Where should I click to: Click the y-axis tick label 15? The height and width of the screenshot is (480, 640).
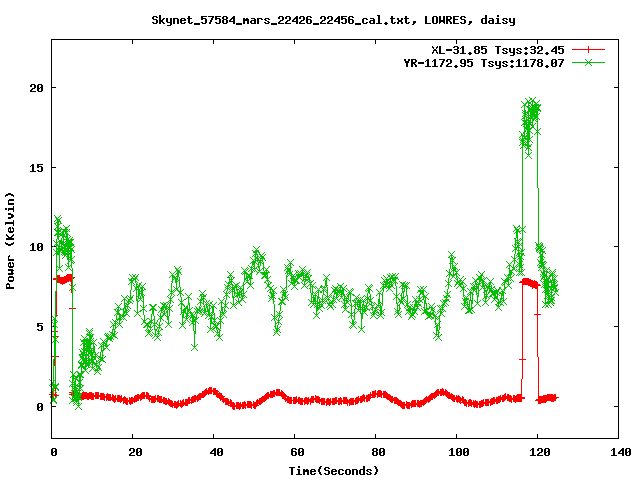coord(36,167)
